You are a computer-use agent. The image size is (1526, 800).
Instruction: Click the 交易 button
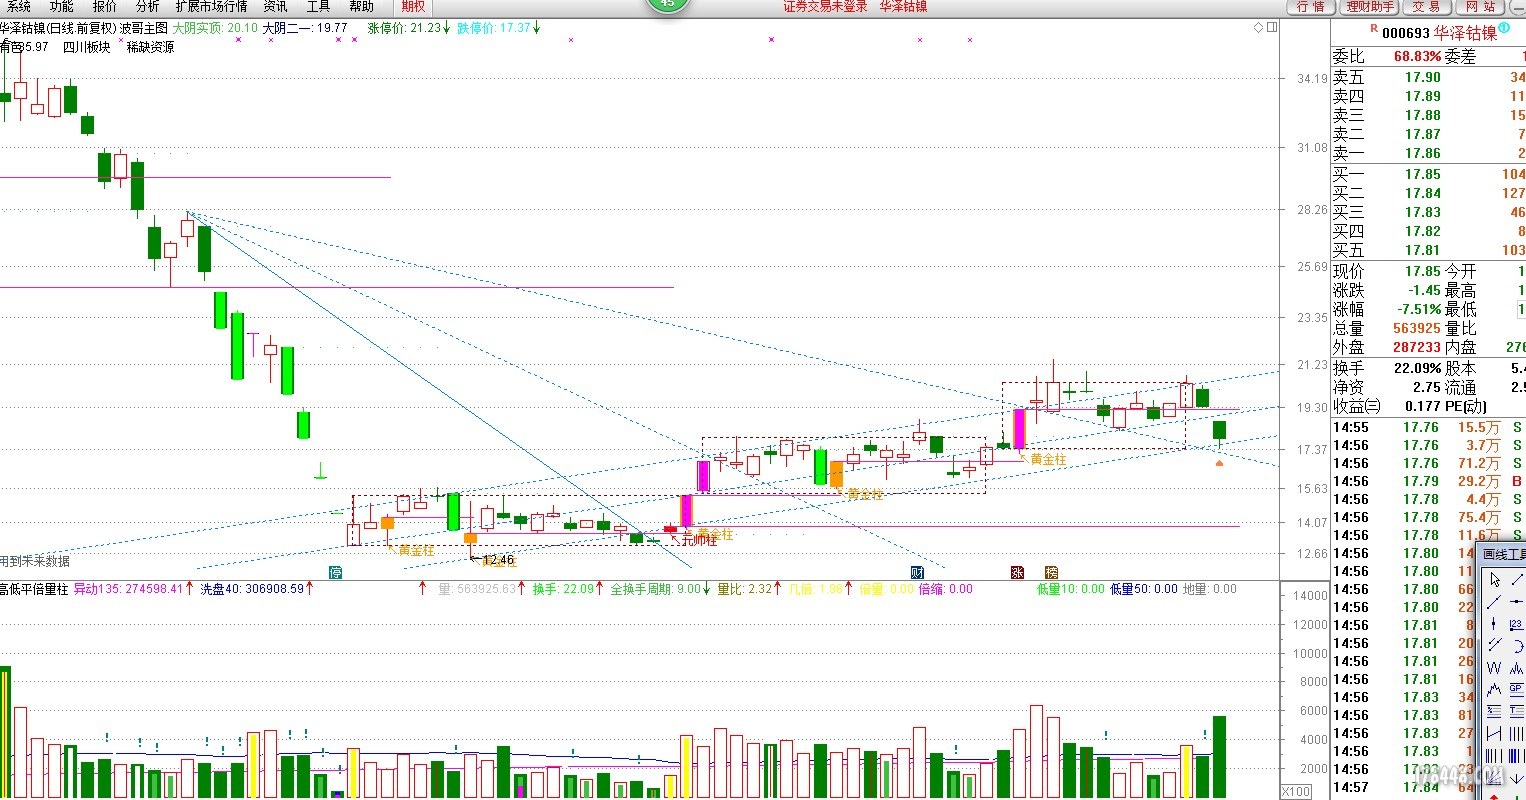coord(1426,7)
